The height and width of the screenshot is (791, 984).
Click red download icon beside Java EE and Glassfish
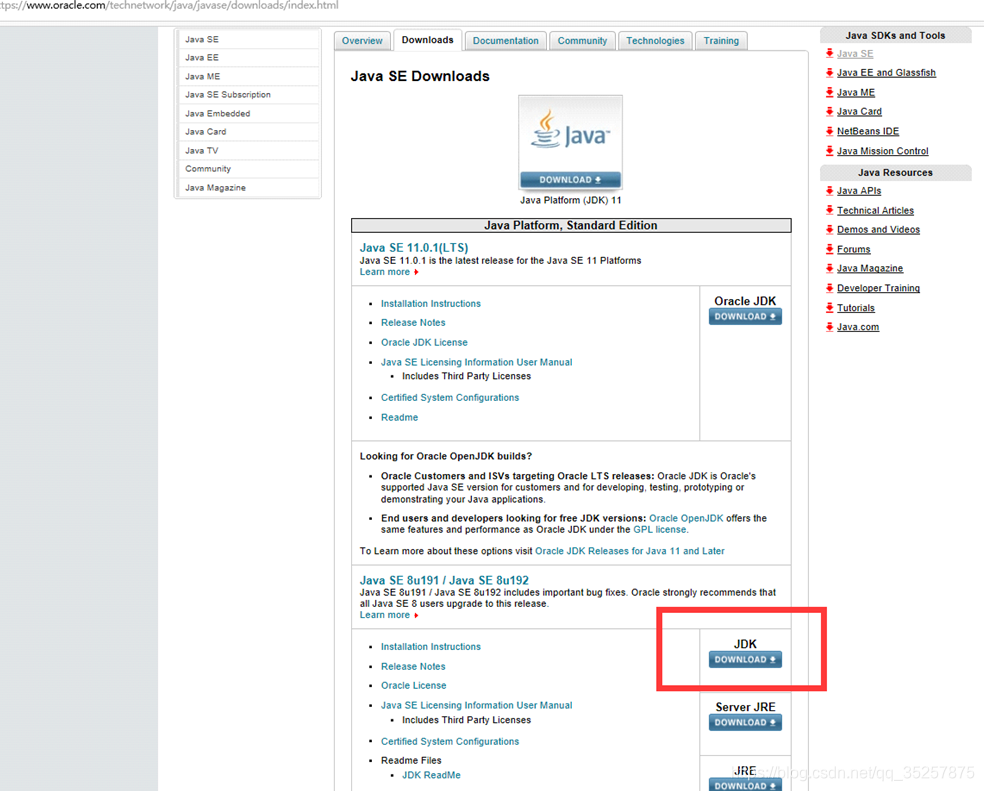[830, 73]
